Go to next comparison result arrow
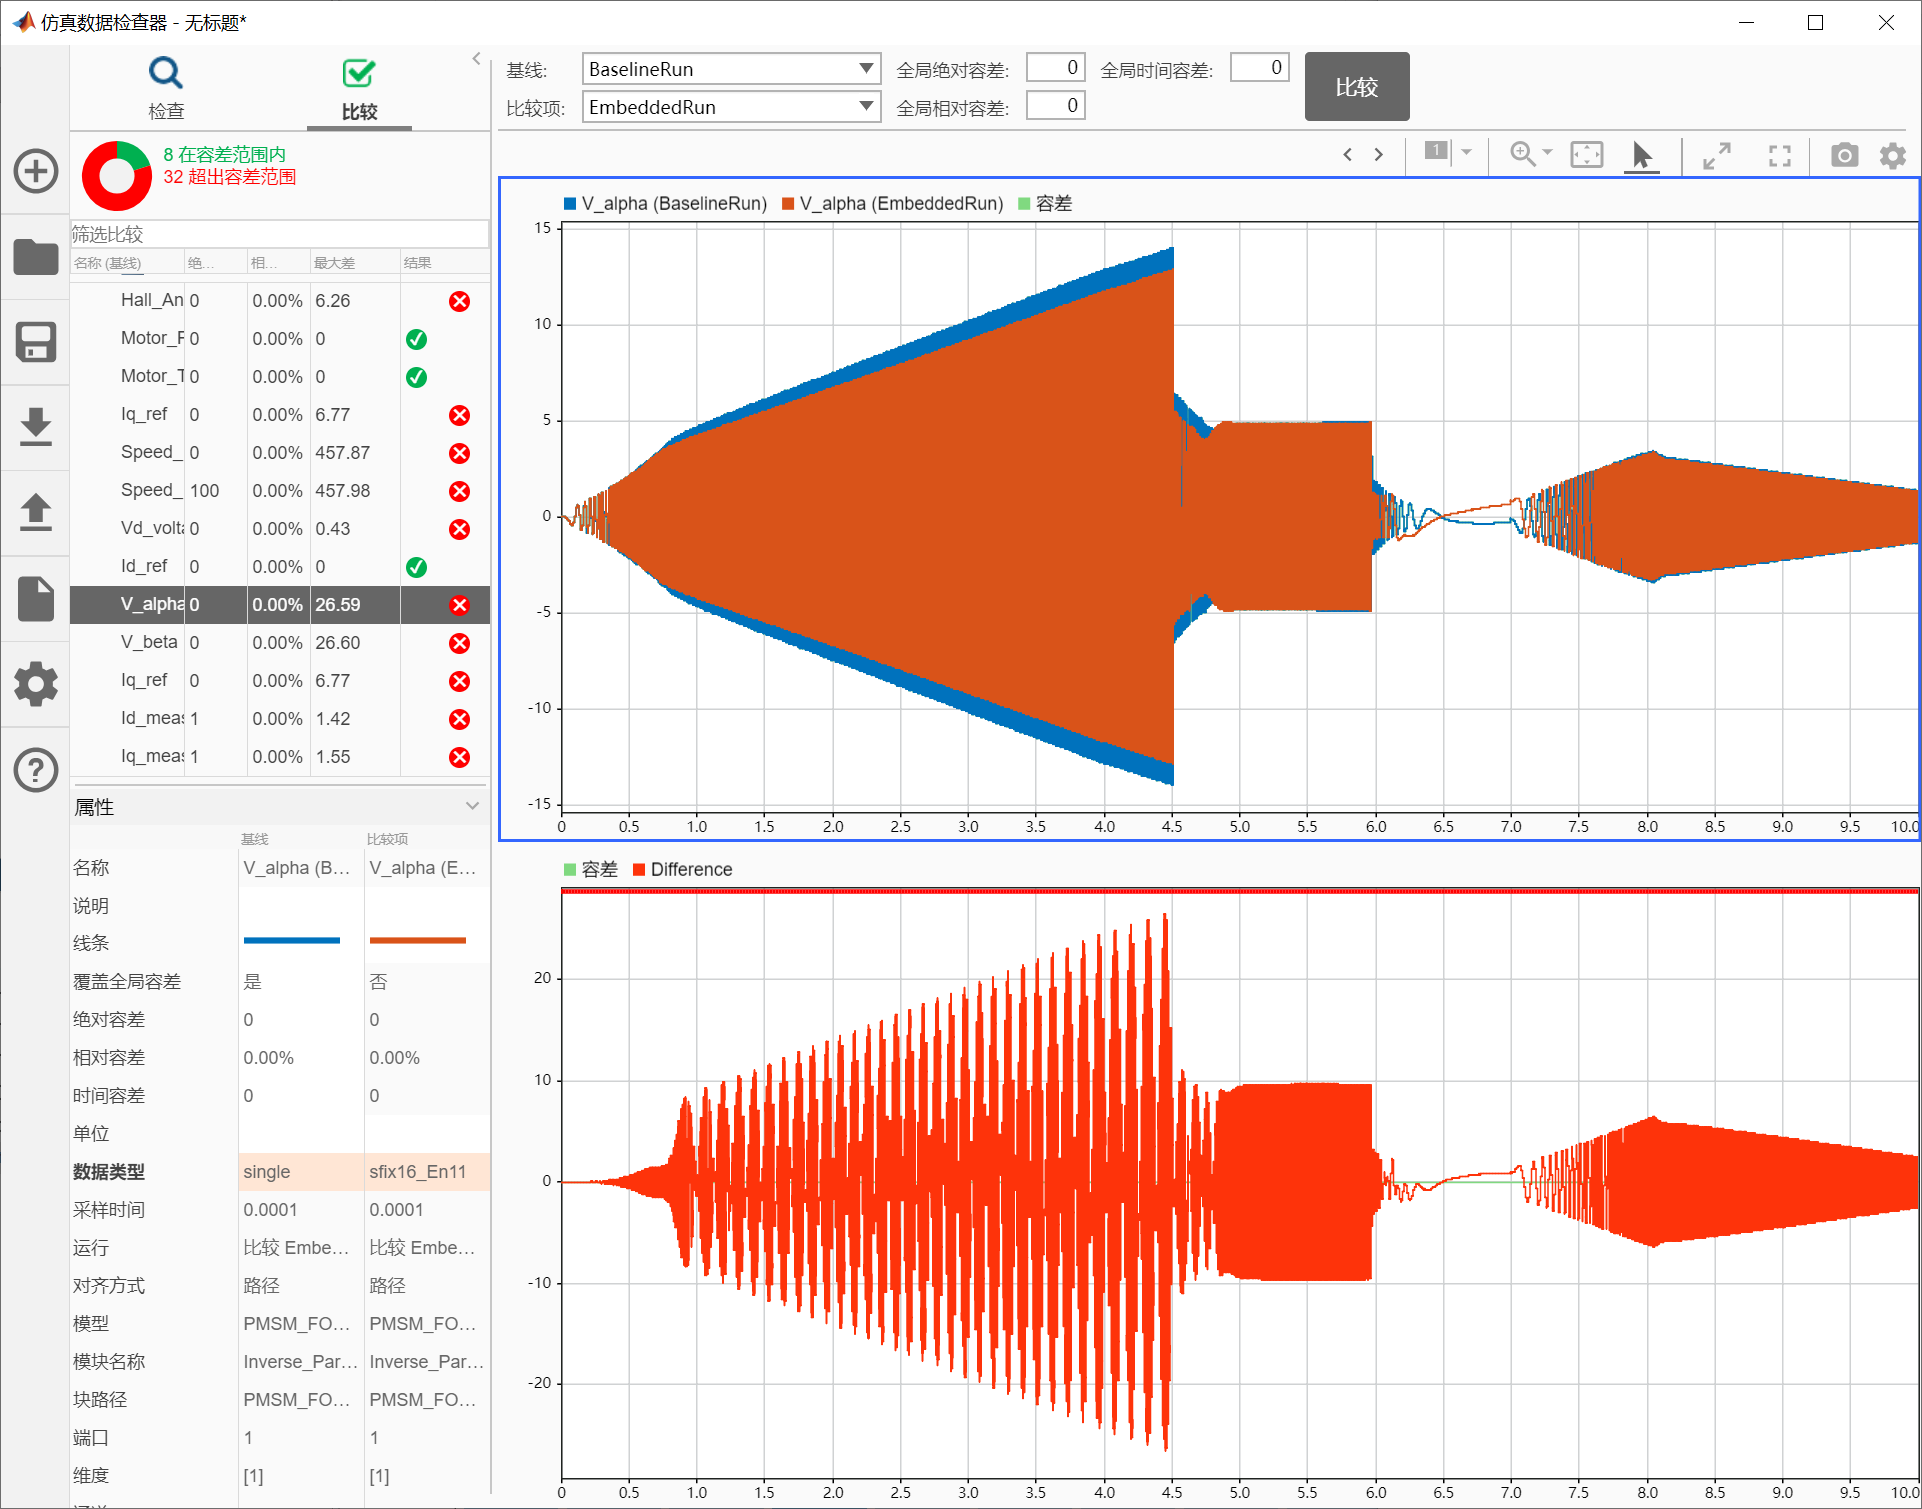1922x1509 pixels. pos(1379,155)
